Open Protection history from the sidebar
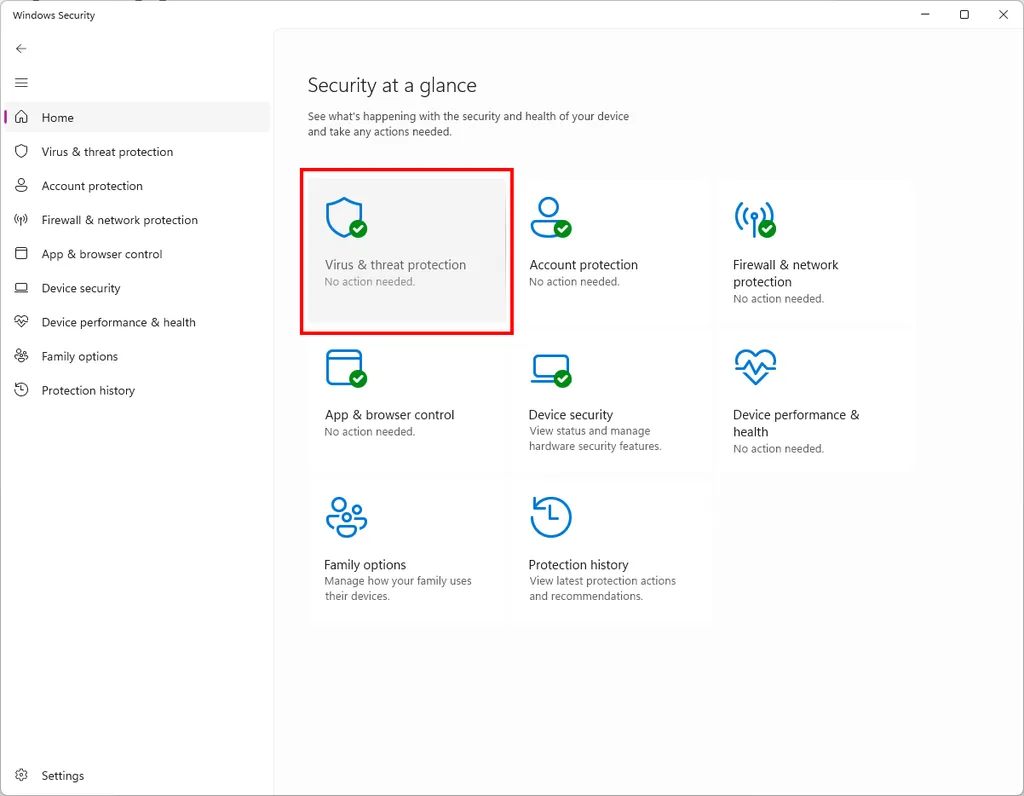This screenshot has width=1024, height=796. pos(87,390)
